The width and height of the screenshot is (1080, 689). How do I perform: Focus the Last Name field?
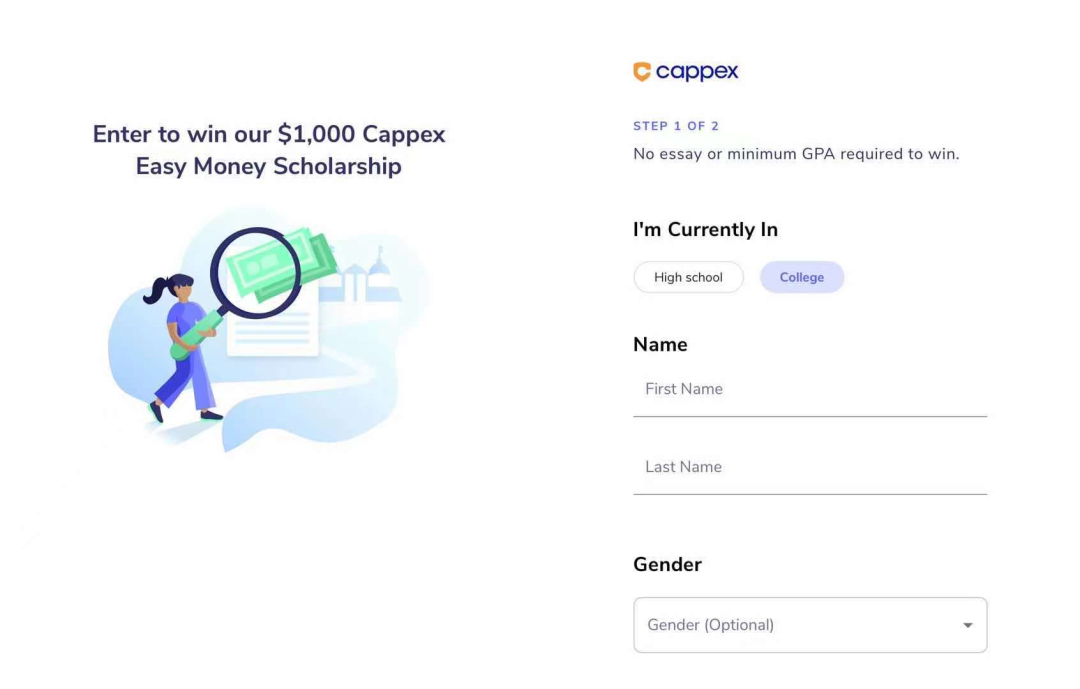pos(810,467)
